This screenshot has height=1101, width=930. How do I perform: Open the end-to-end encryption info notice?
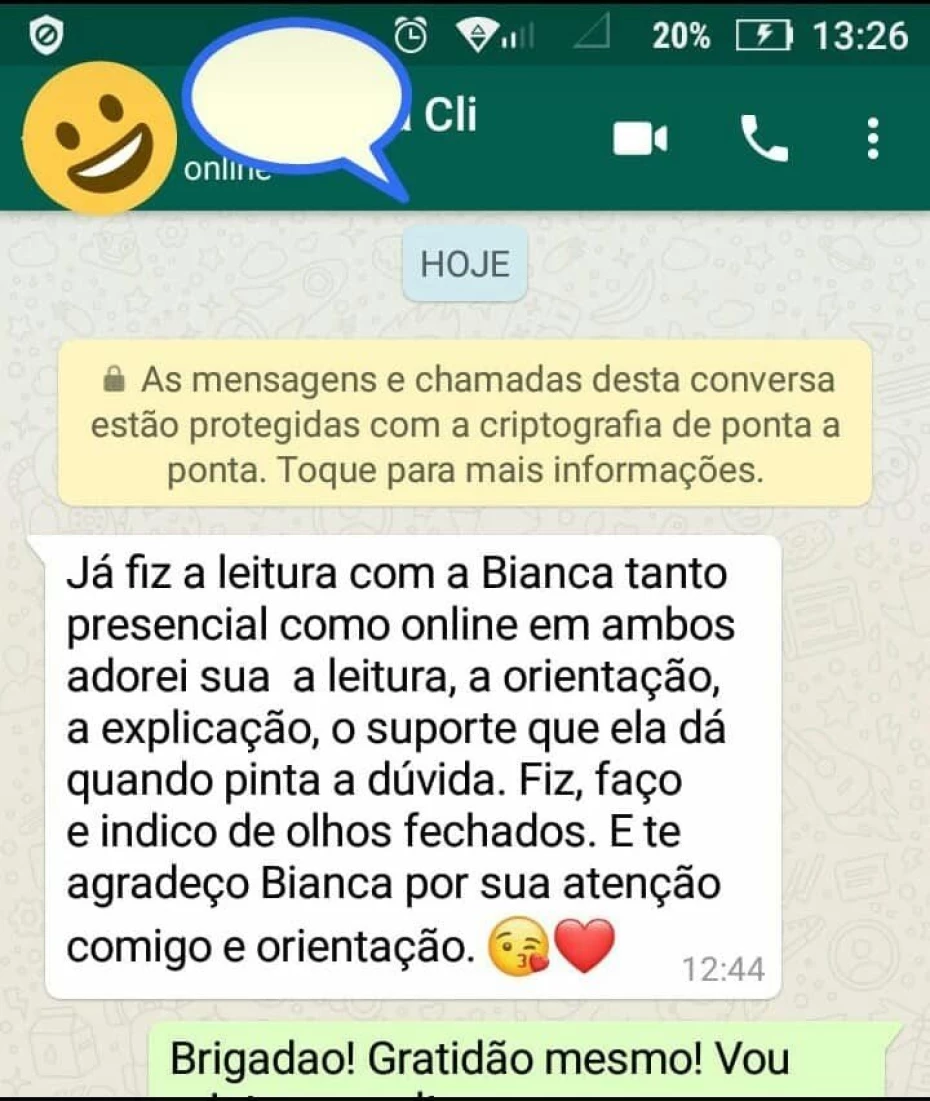pos(465,423)
